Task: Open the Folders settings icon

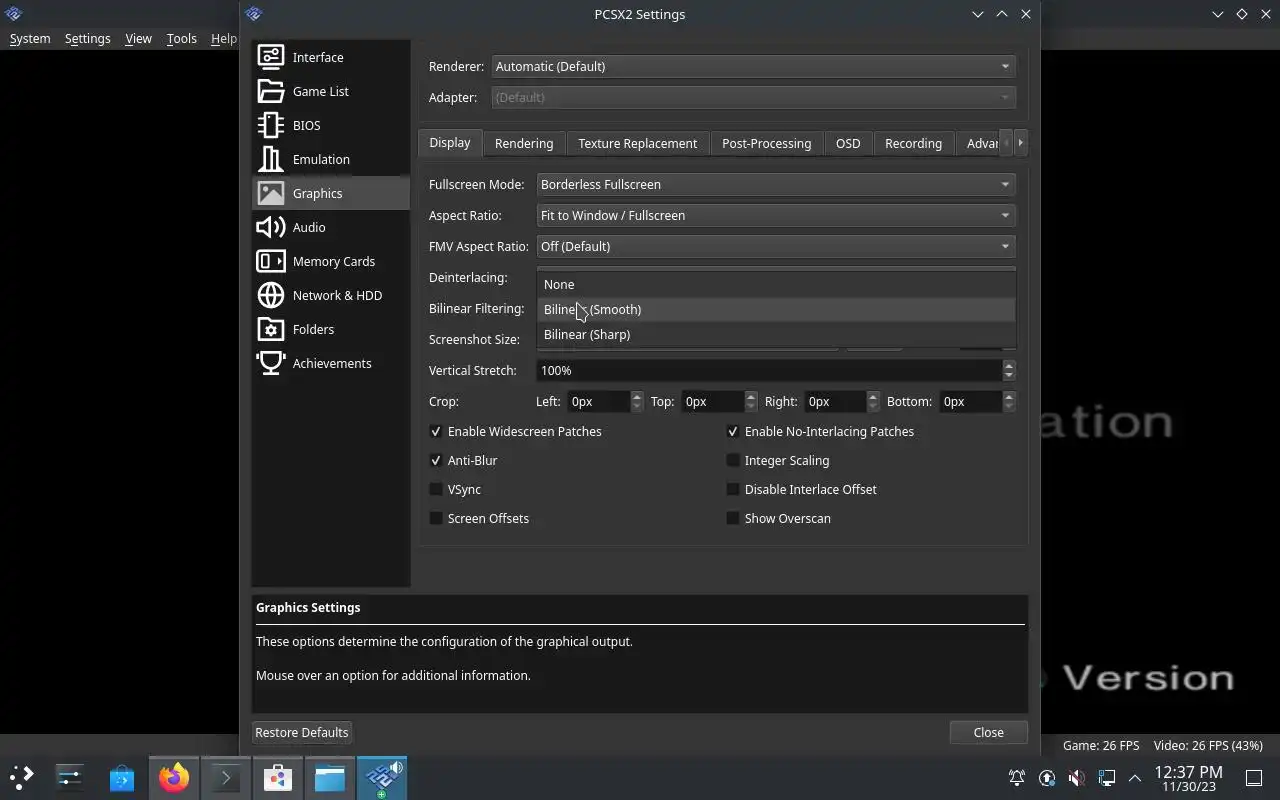Action: [271, 329]
